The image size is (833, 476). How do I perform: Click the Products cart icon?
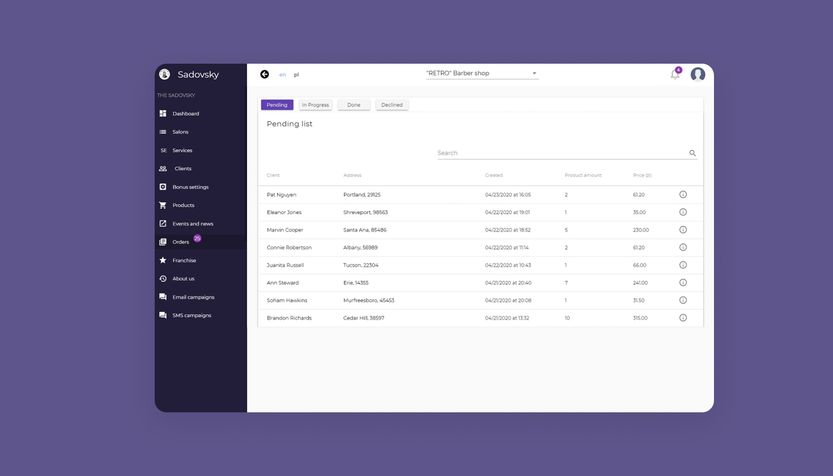coord(163,205)
